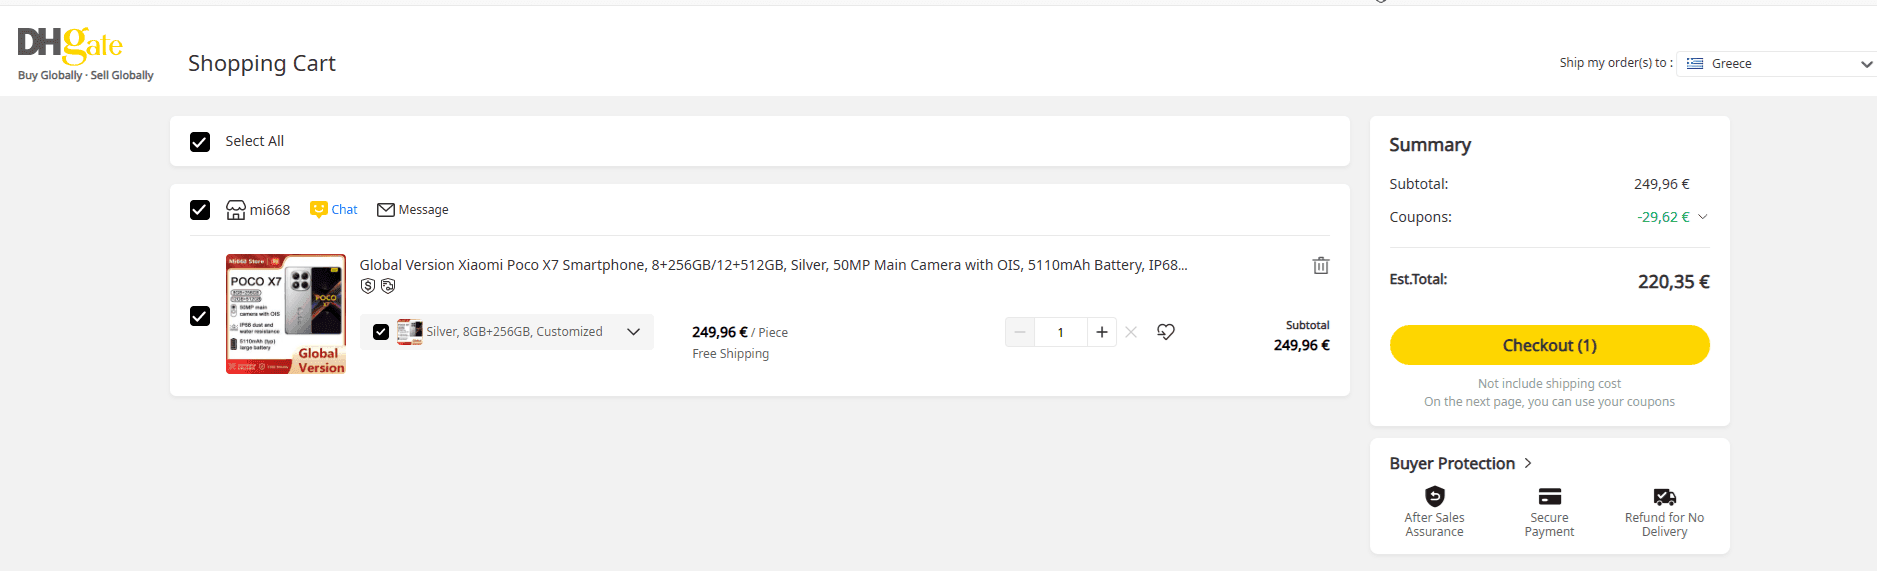This screenshot has height=571, width=1877.
Task: Delete the Poco X7 item with the trash icon
Action: tap(1321, 265)
